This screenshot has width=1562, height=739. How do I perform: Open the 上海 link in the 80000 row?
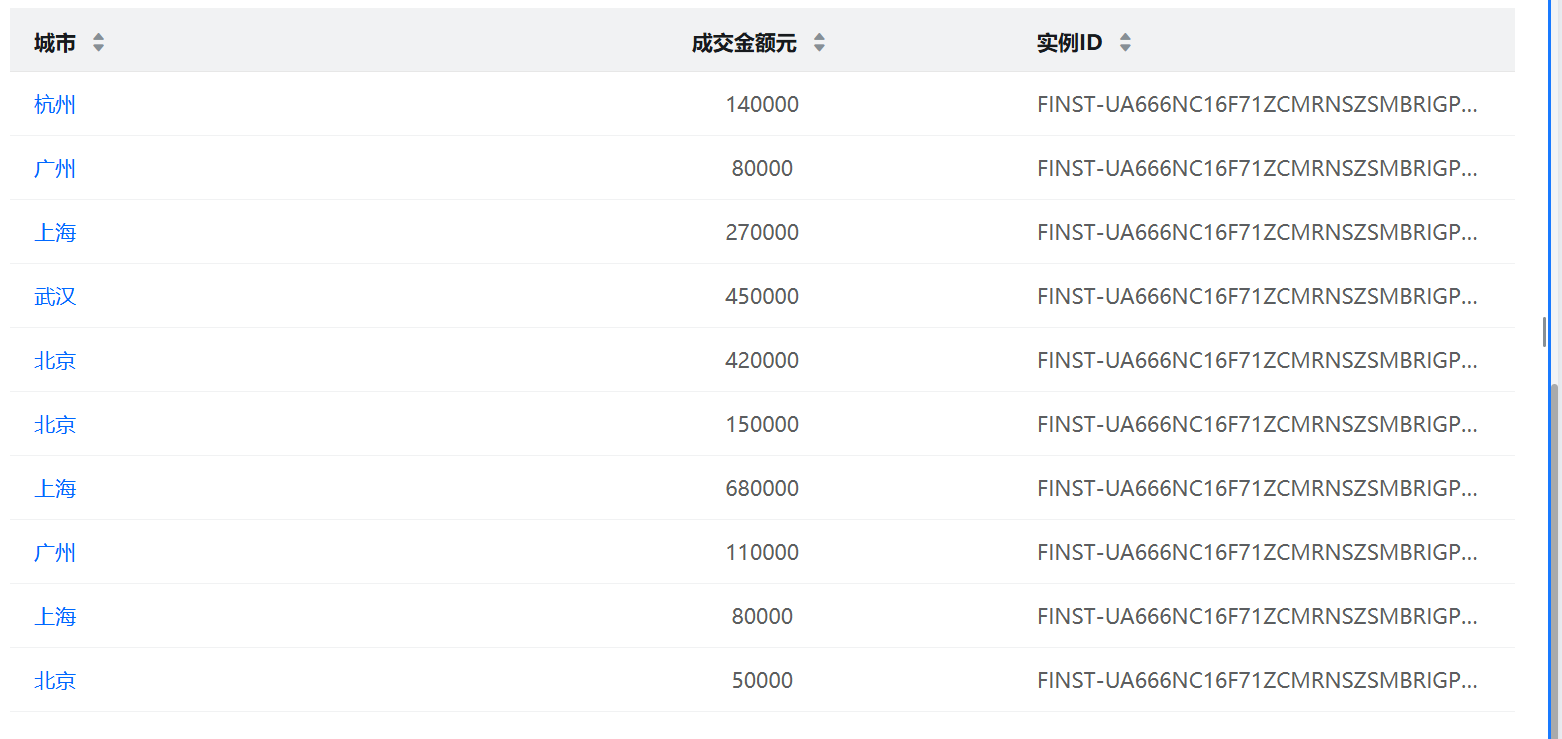click(55, 616)
